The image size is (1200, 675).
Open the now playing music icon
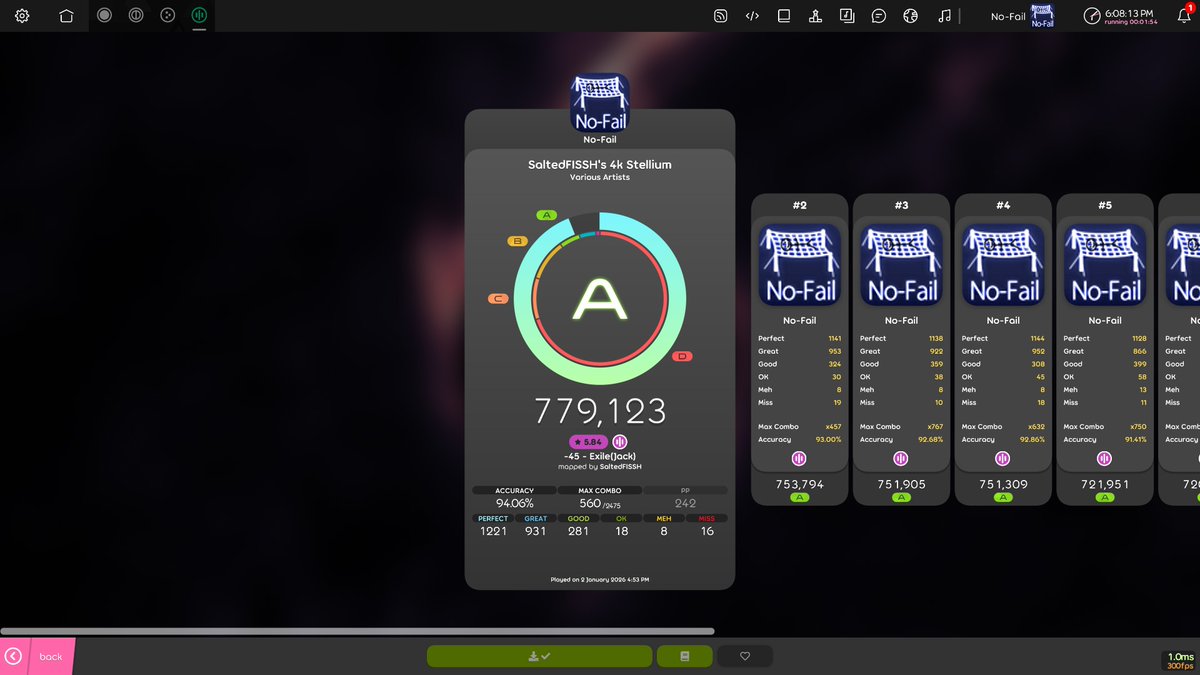tap(944, 16)
